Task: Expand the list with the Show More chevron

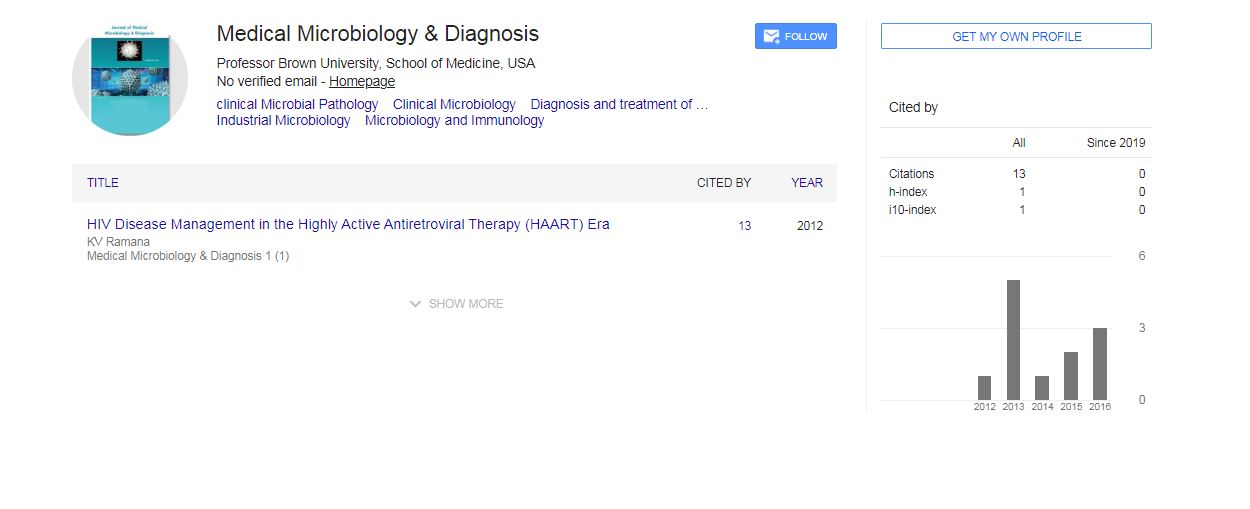Action: tap(415, 304)
